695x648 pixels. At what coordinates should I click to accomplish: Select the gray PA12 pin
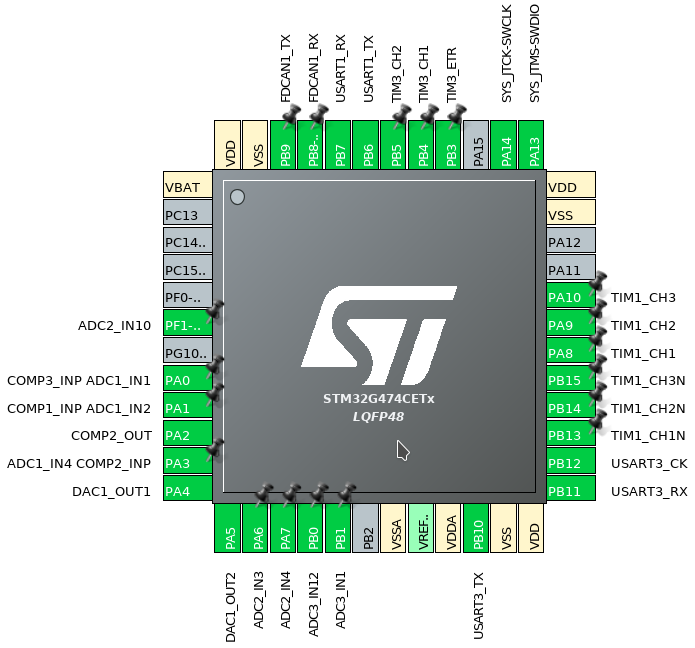[571, 240]
